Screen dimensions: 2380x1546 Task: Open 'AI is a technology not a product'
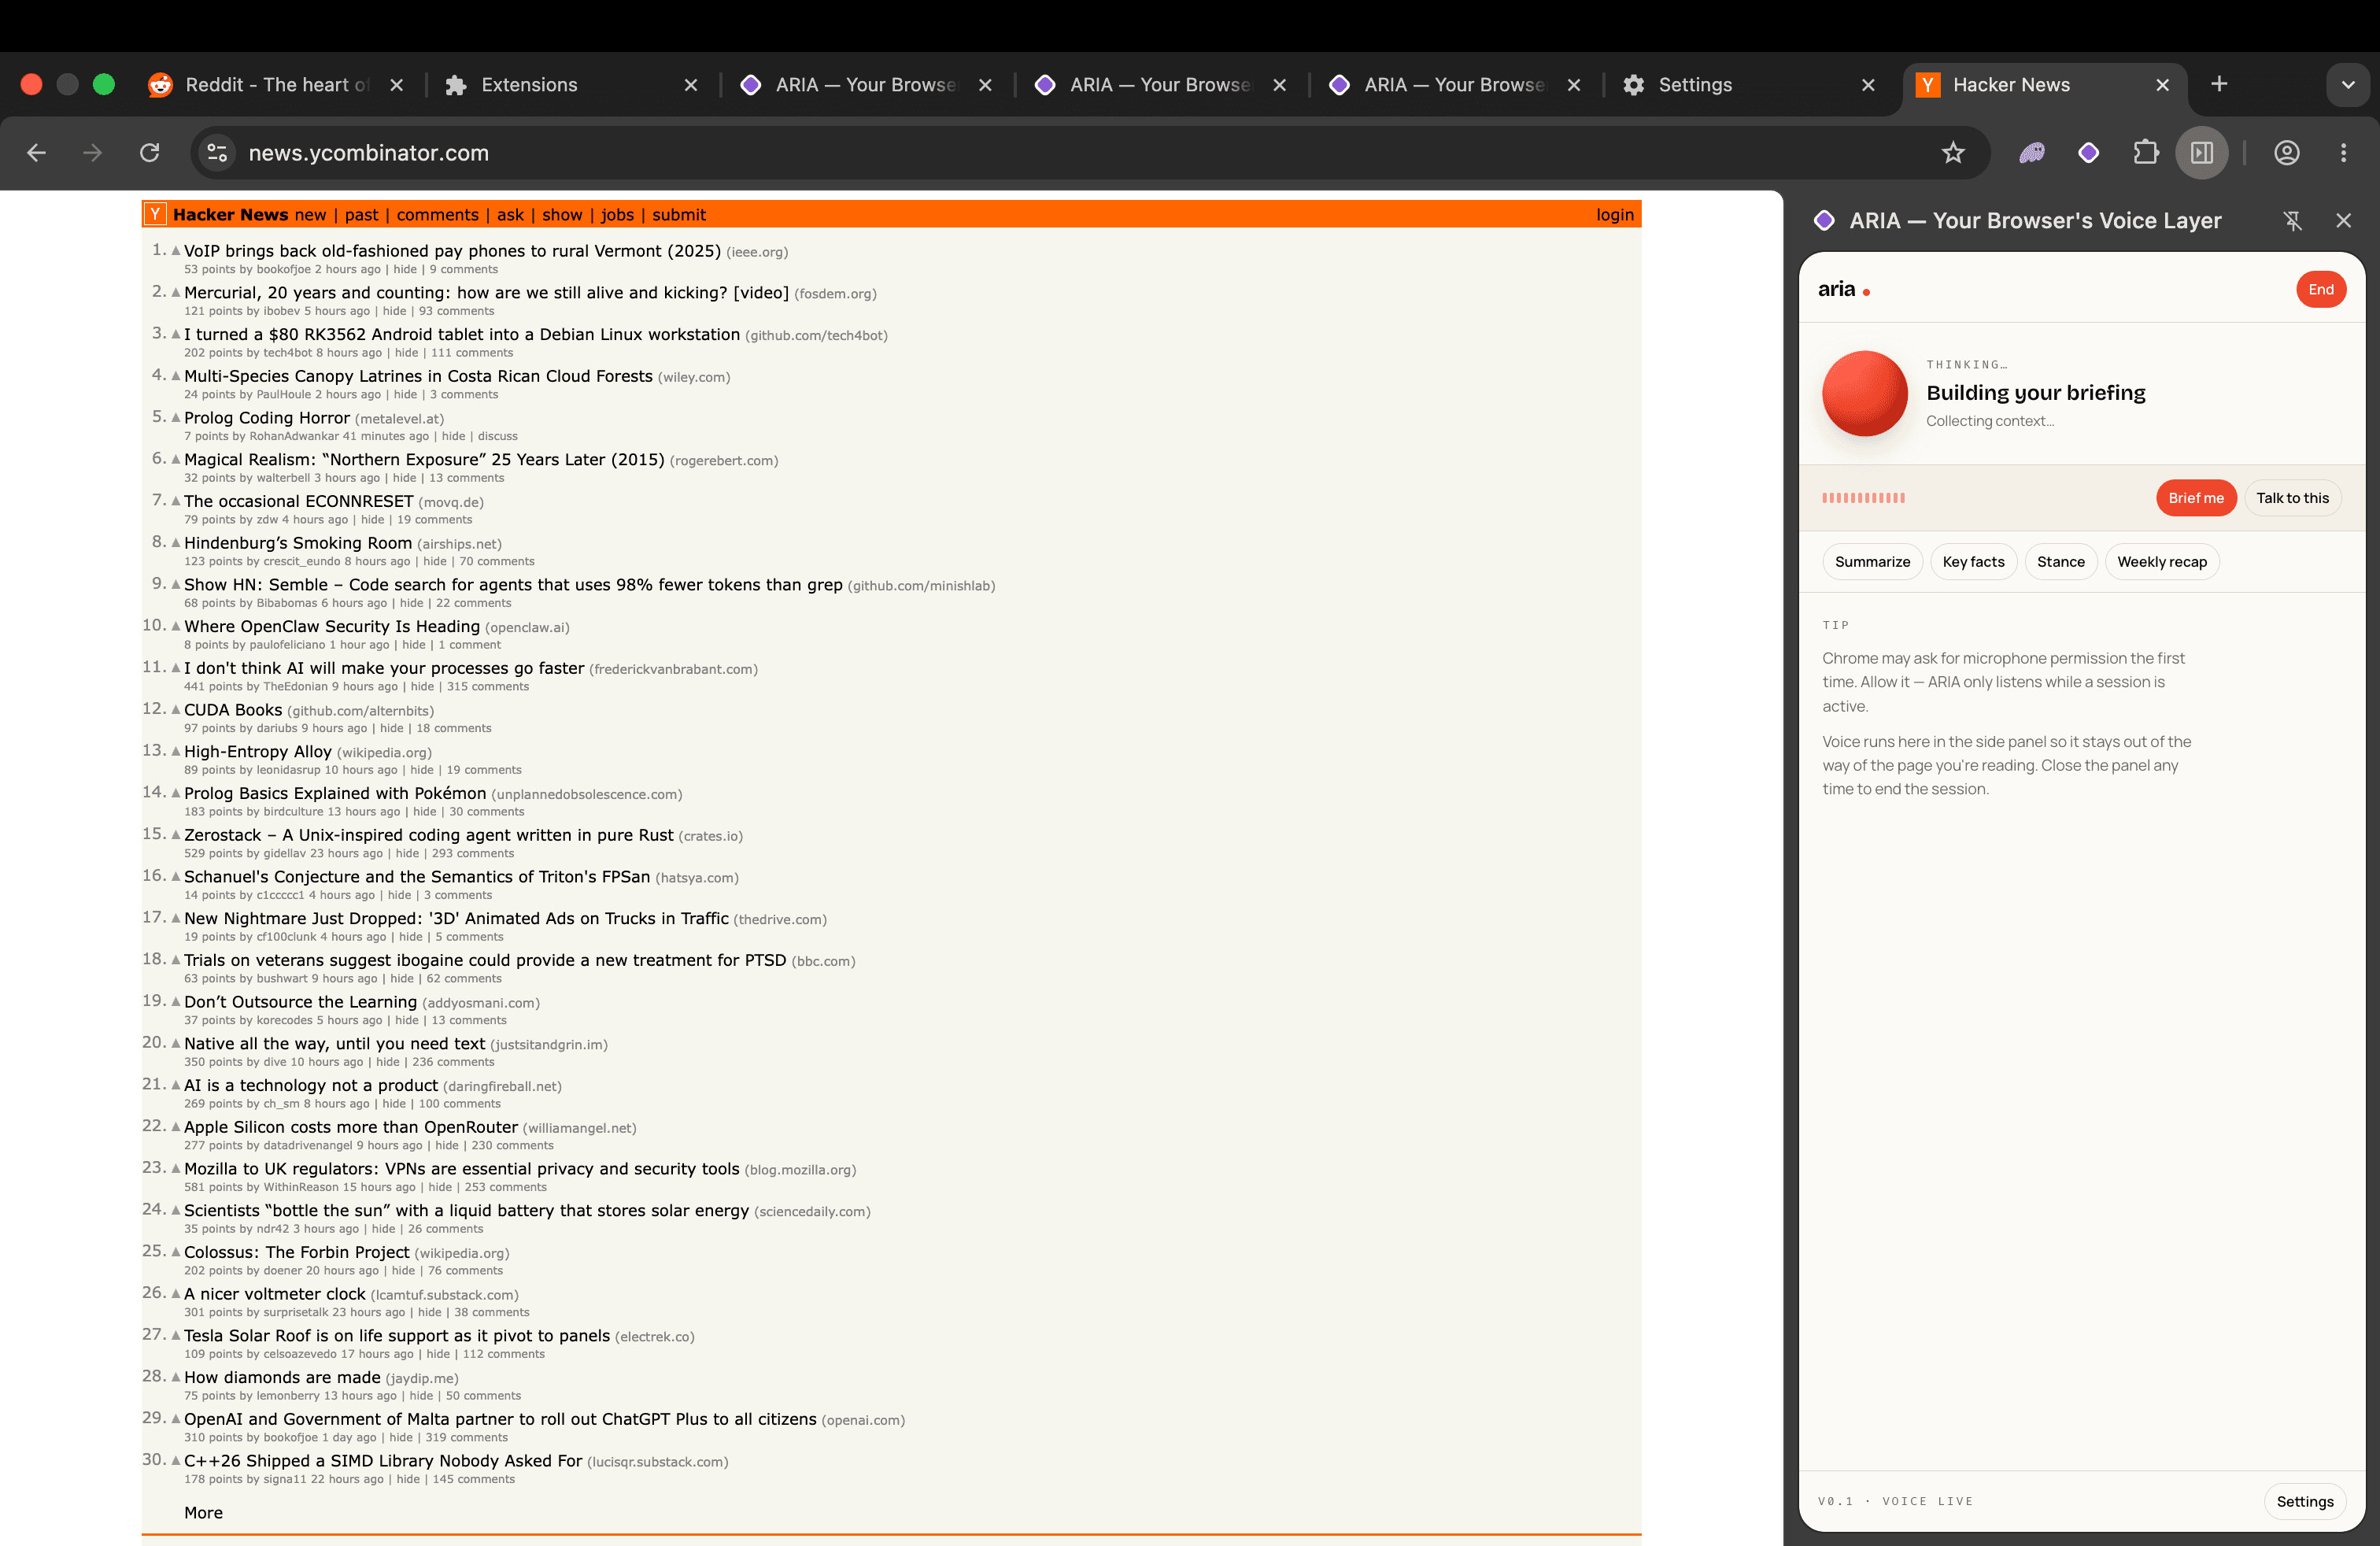[x=311, y=1085]
